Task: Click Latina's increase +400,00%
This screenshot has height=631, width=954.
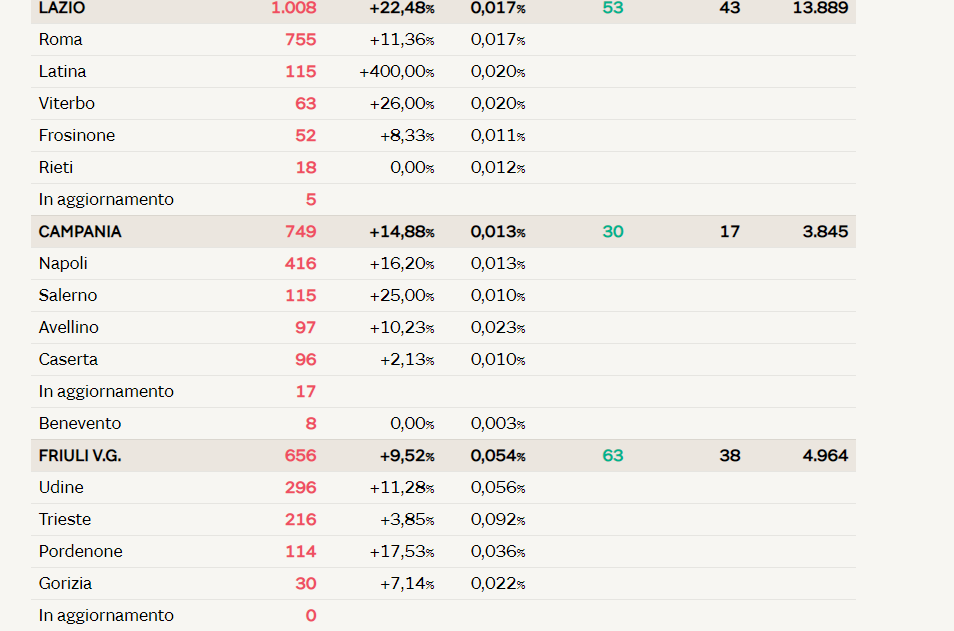Action: [397, 71]
